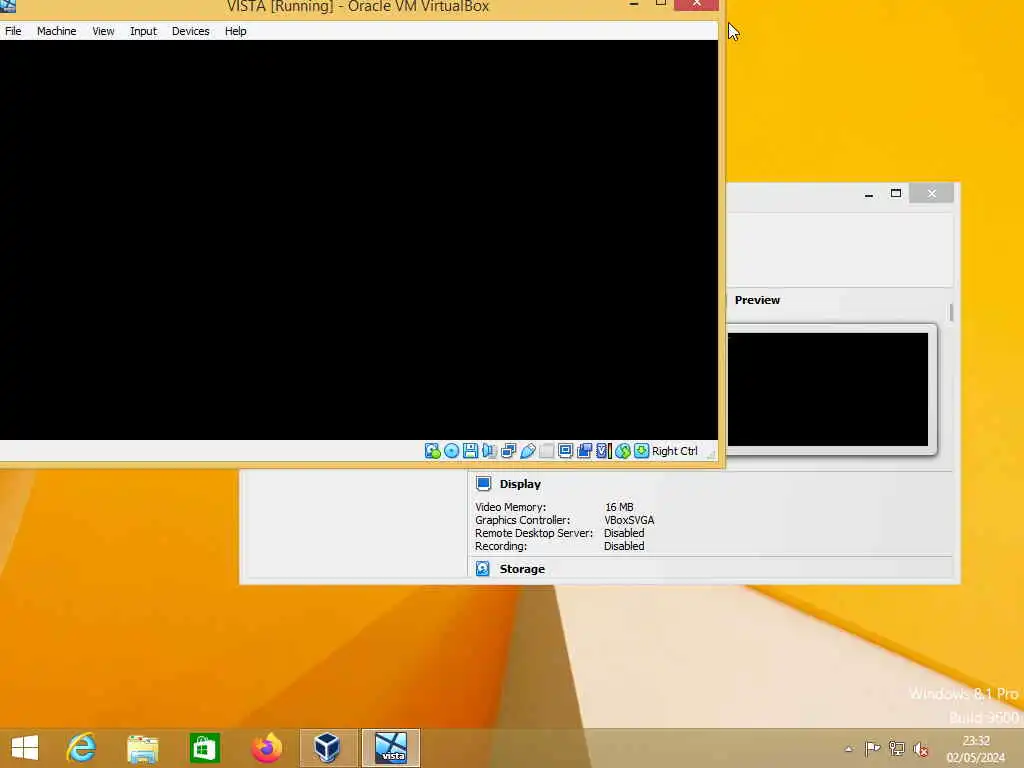Launch Internet Explorer from taskbar

click(x=81, y=748)
